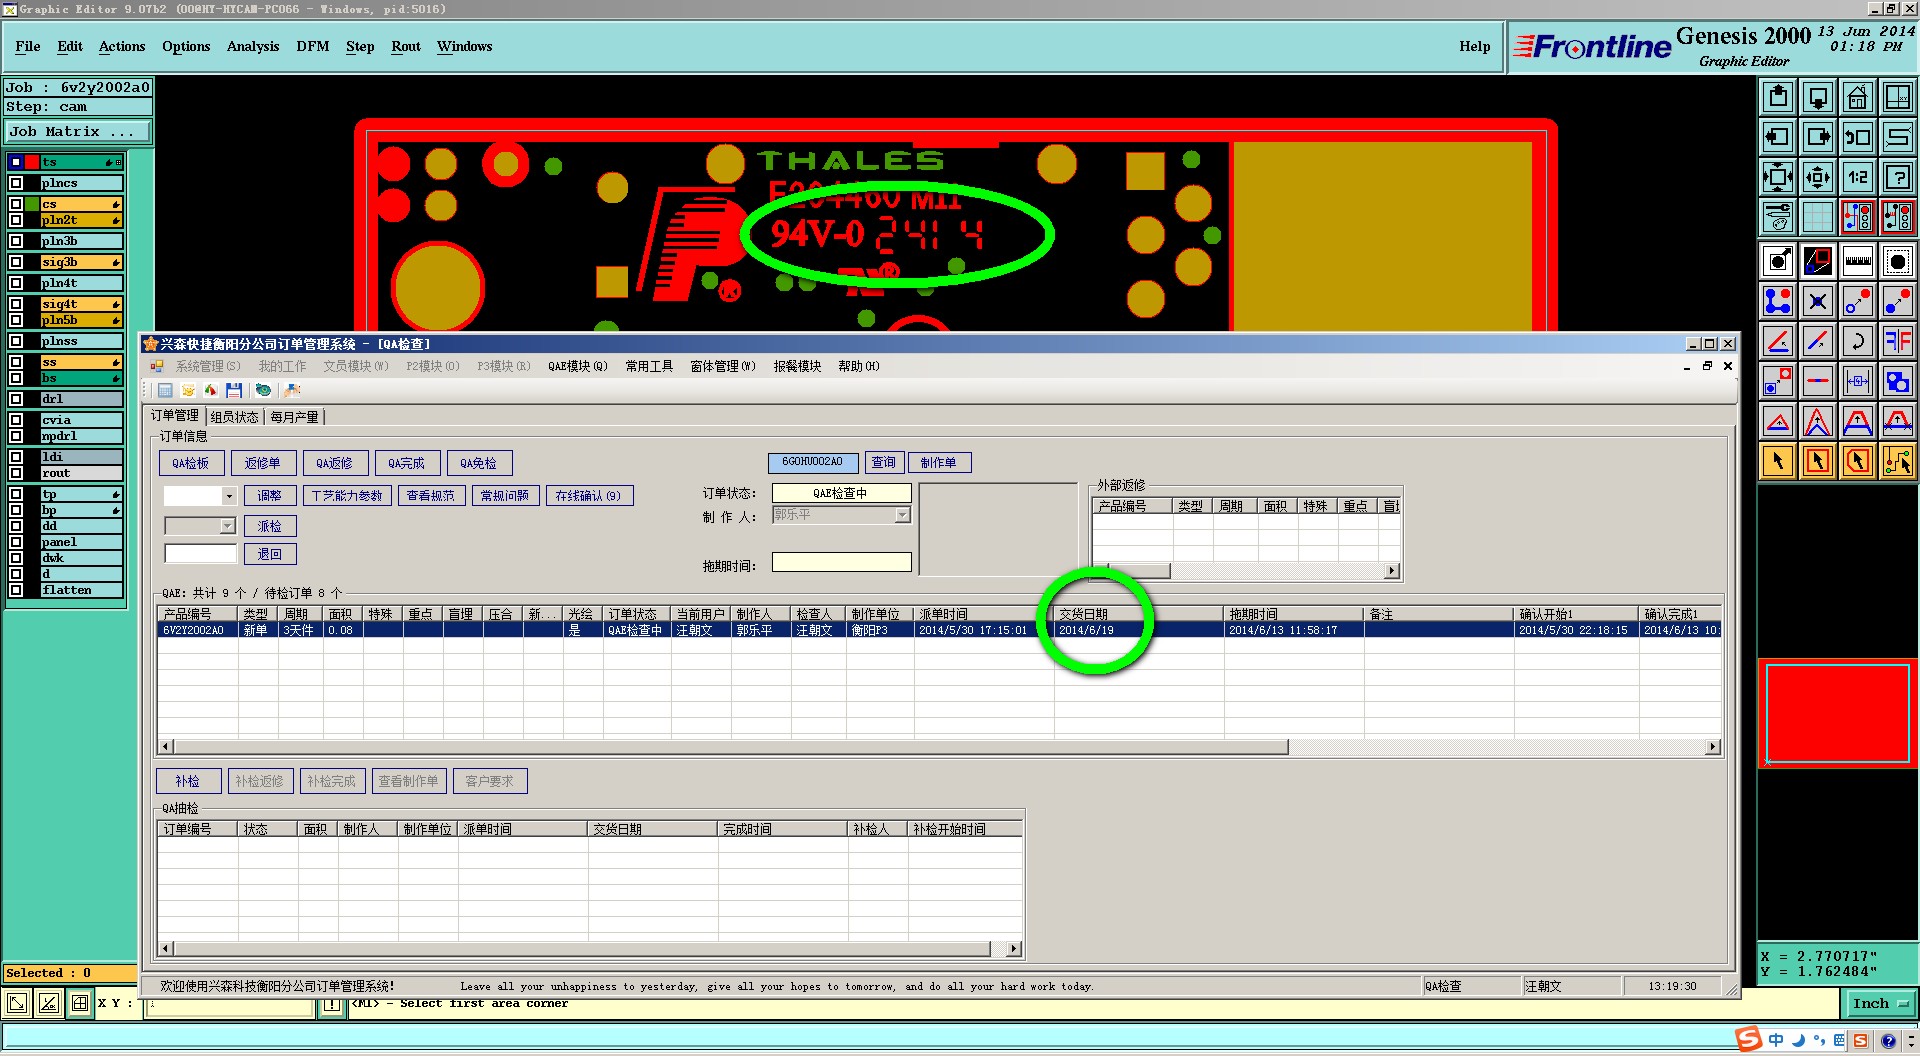Click the red overview thumbnail in Genesis panel
This screenshot has width=1920, height=1056.
(x=1838, y=714)
